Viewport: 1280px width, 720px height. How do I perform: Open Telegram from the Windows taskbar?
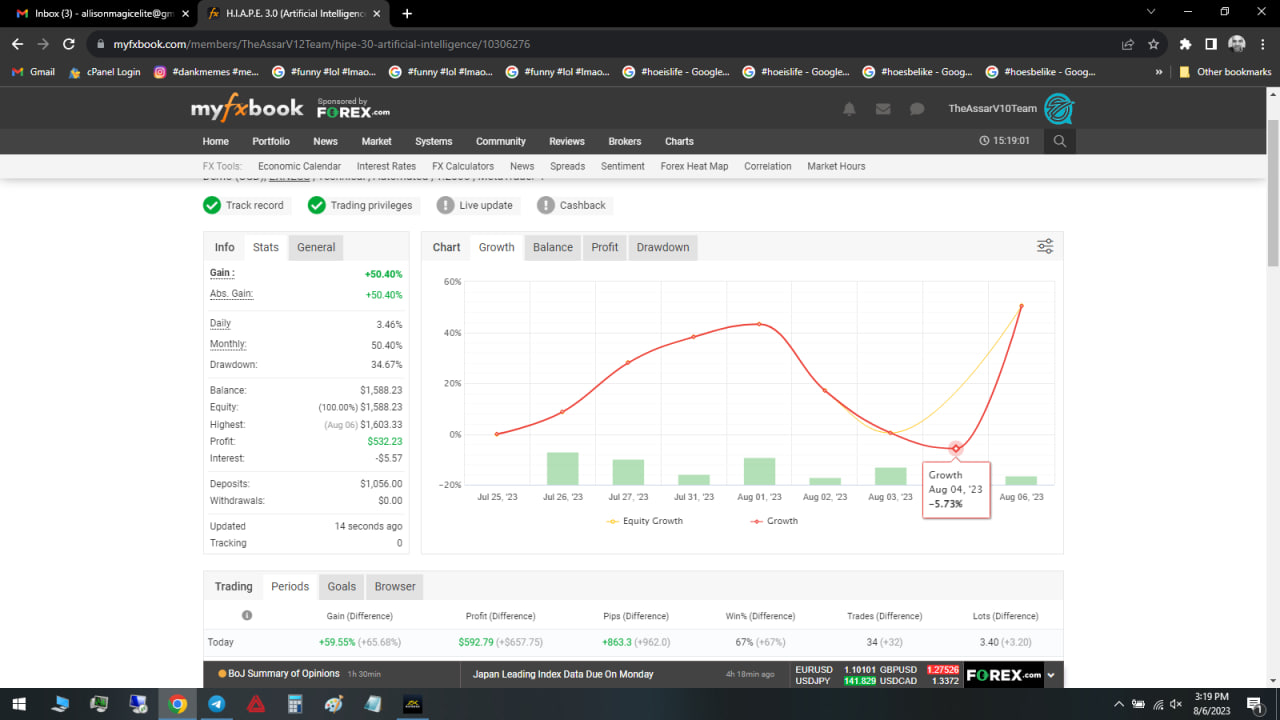point(216,704)
